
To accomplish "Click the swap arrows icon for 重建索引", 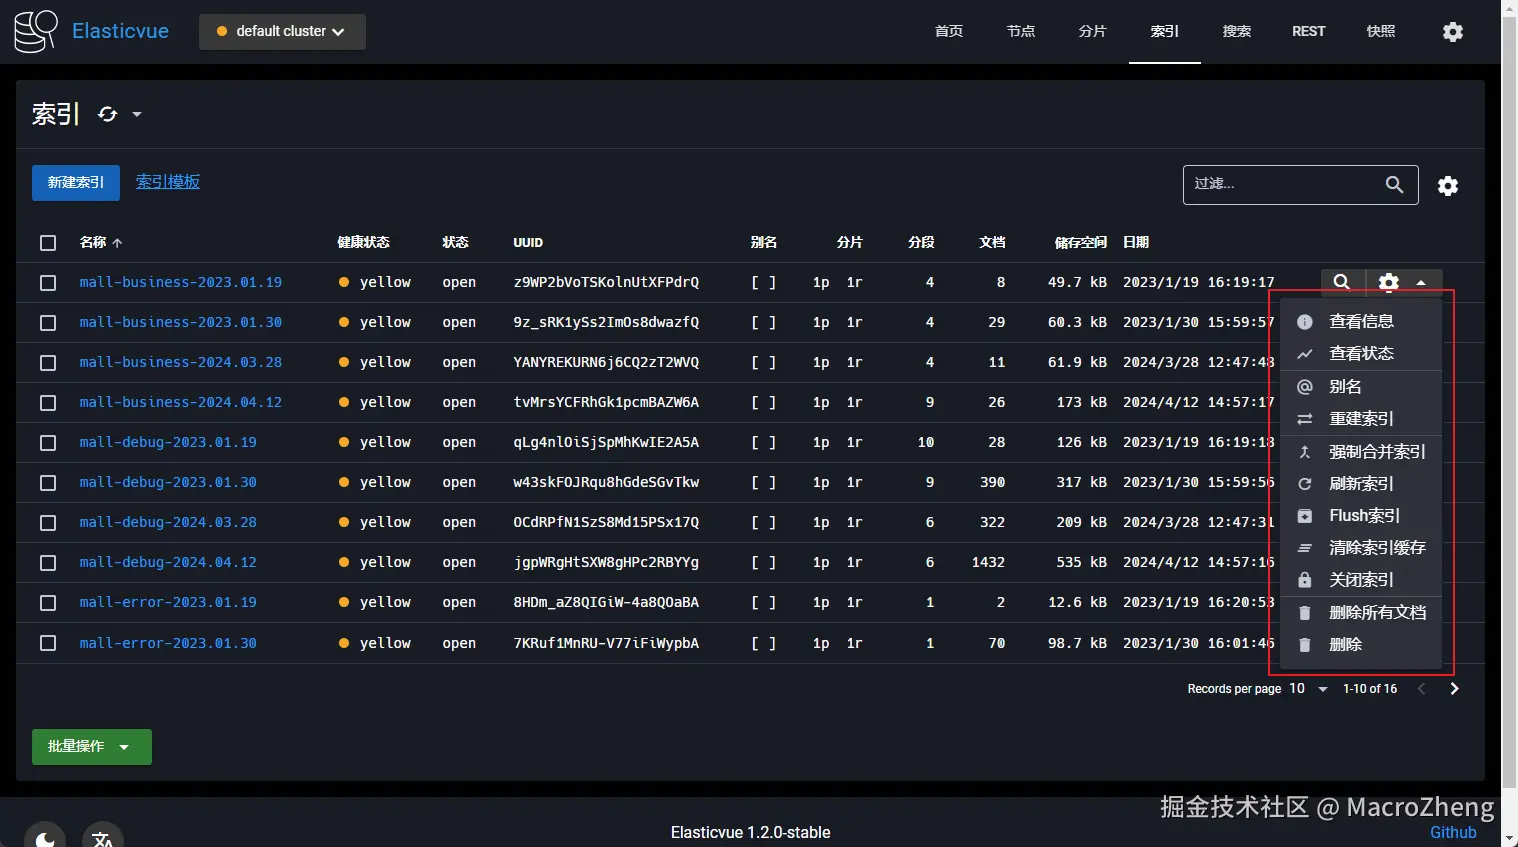I will (1305, 419).
